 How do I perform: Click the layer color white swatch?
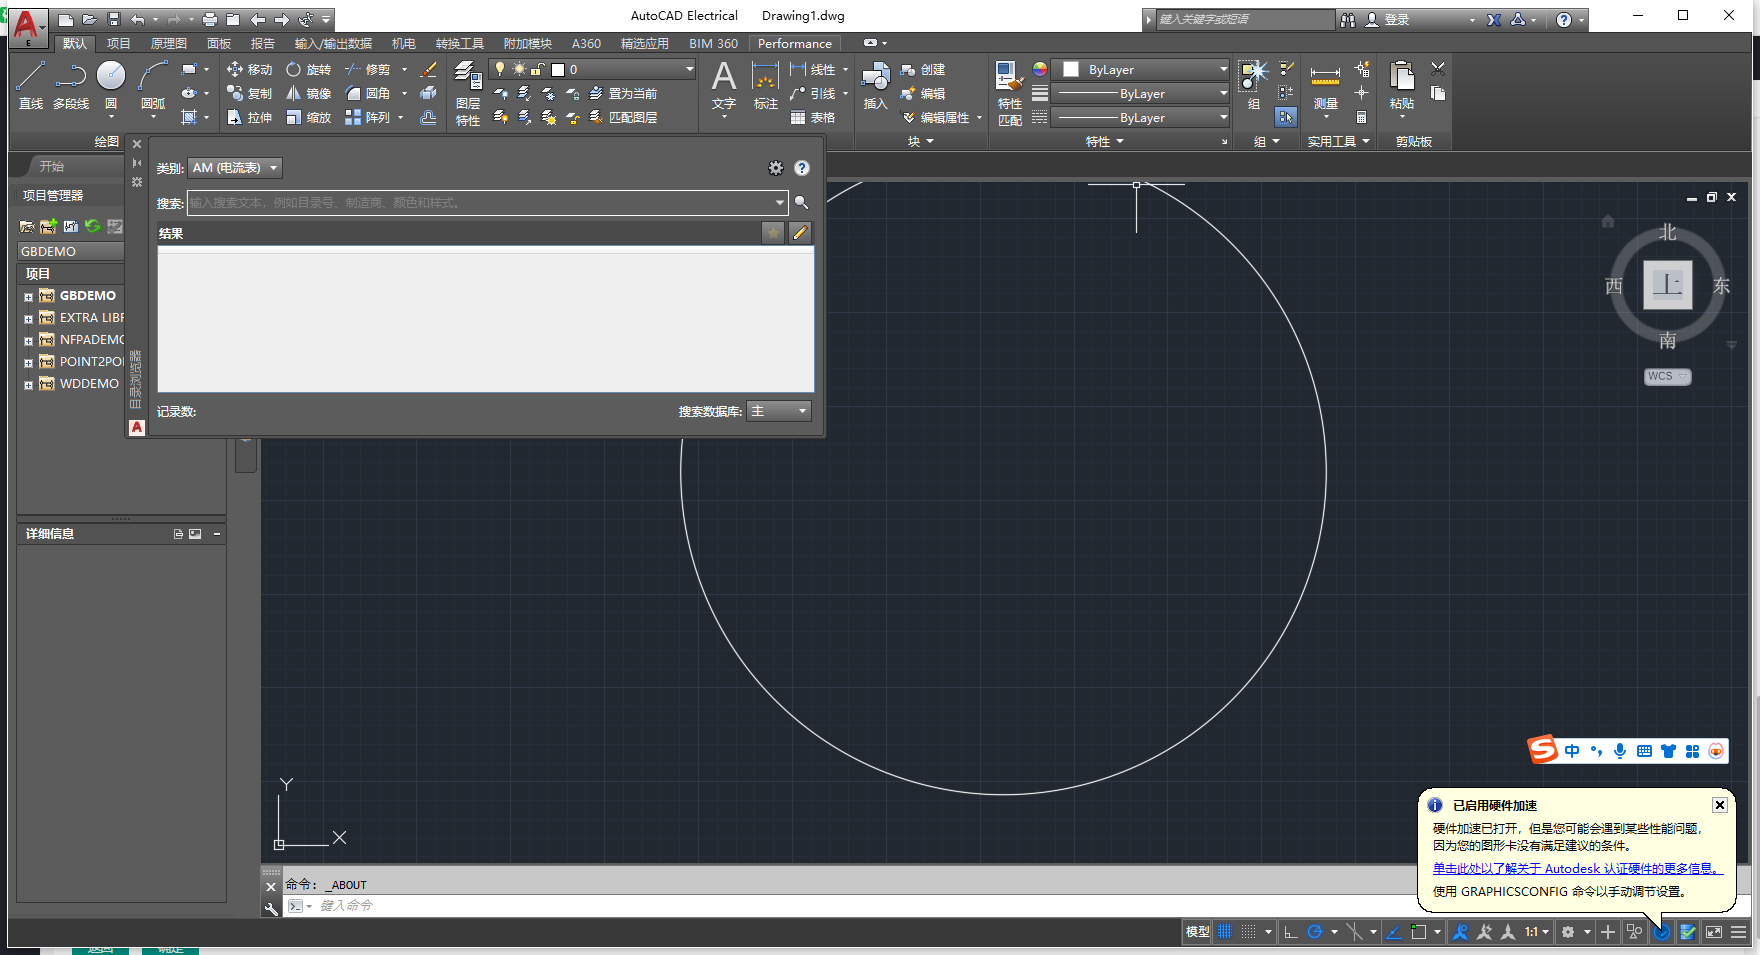pyautogui.click(x=558, y=69)
